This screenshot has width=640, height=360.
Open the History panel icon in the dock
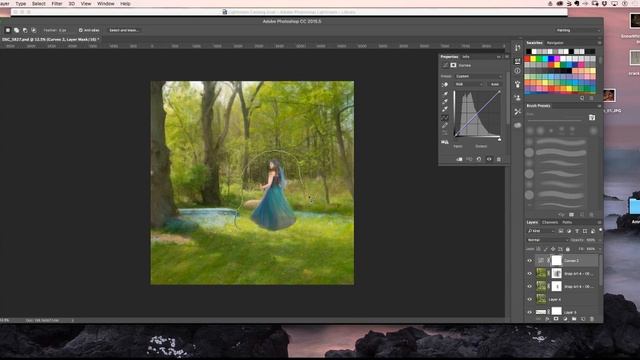518,48
